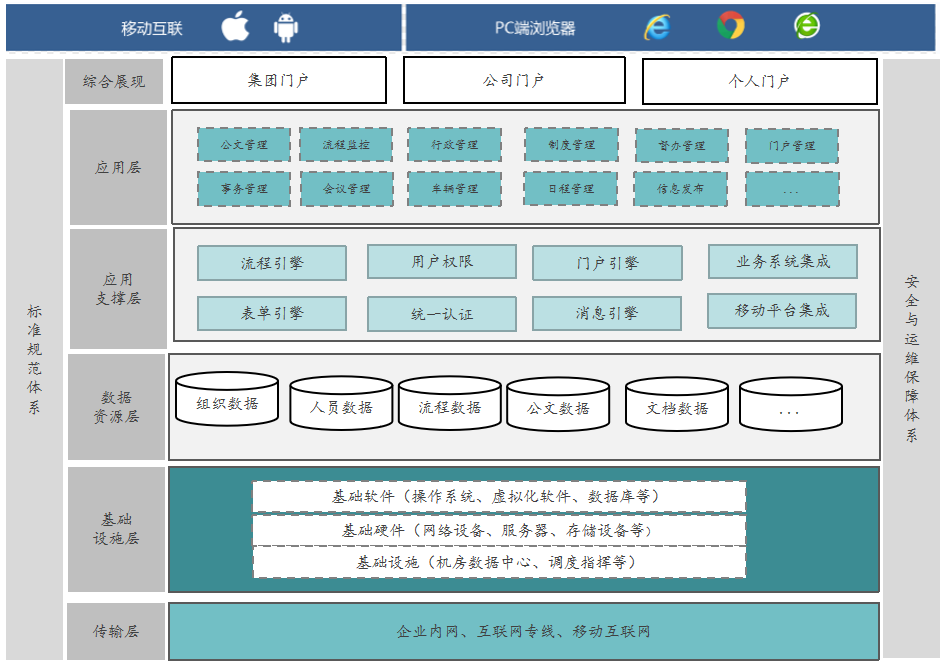Click the green 360 browser icon
The width and height of the screenshot is (951, 667).
pyautogui.click(x=806, y=26)
